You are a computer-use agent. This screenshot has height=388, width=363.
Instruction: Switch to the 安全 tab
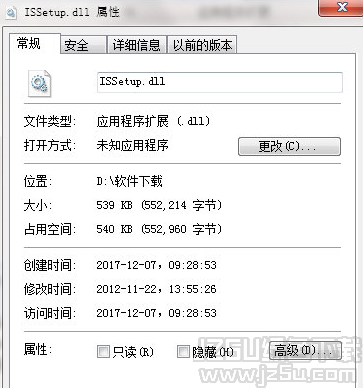coord(83,45)
